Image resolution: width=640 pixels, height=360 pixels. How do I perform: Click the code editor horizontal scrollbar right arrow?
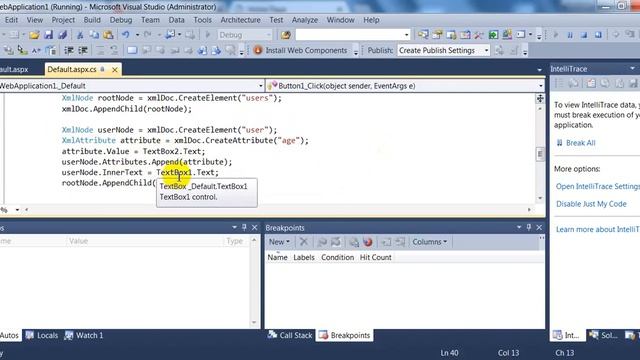(x=529, y=210)
